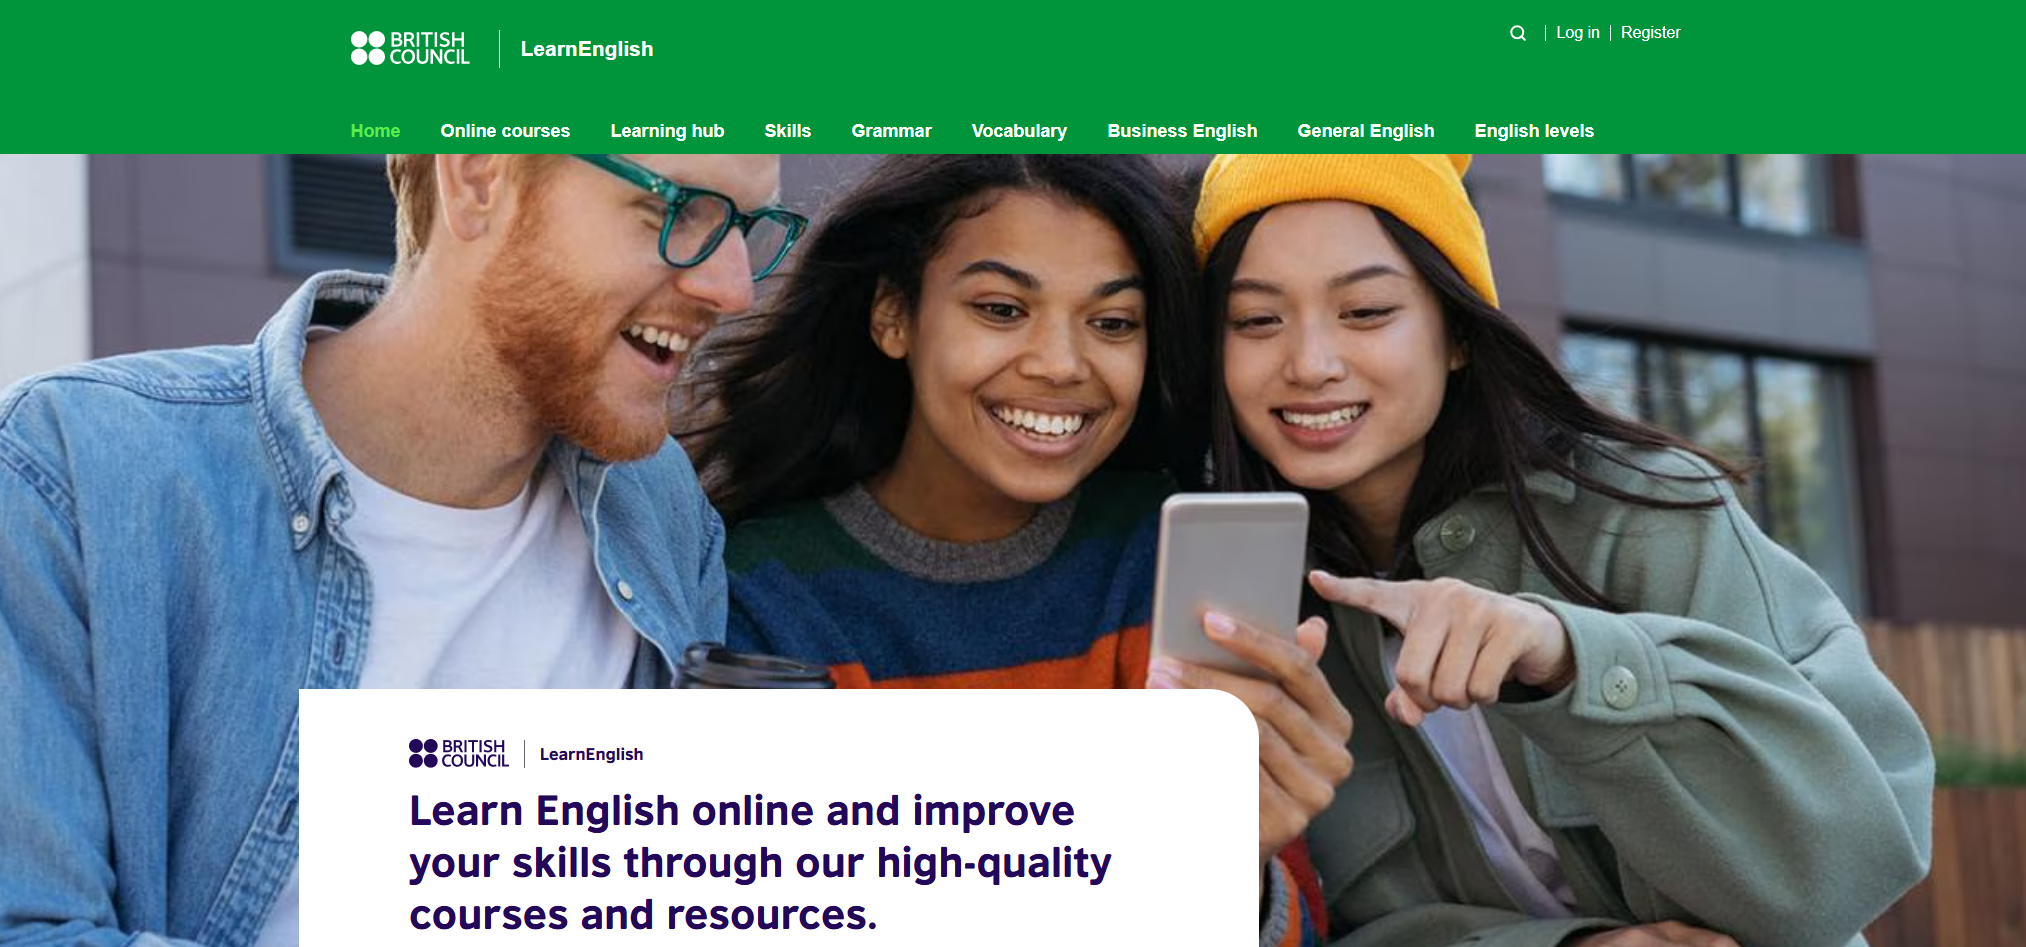The width and height of the screenshot is (2026, 947).
Task: Click the British Council logo in header
Action: click(x=410, y=48)
